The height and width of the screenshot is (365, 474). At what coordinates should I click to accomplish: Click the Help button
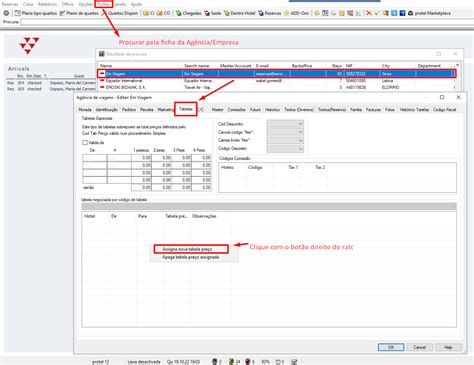(448, 347)
